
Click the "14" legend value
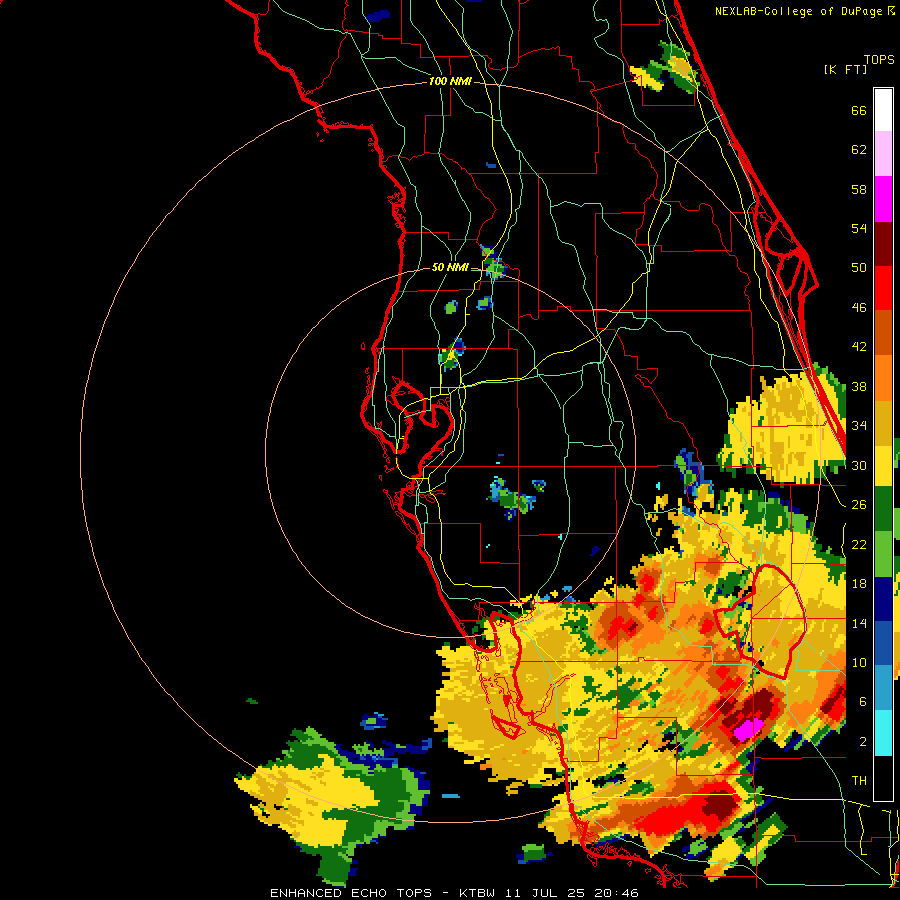click(x=859, y=623)
